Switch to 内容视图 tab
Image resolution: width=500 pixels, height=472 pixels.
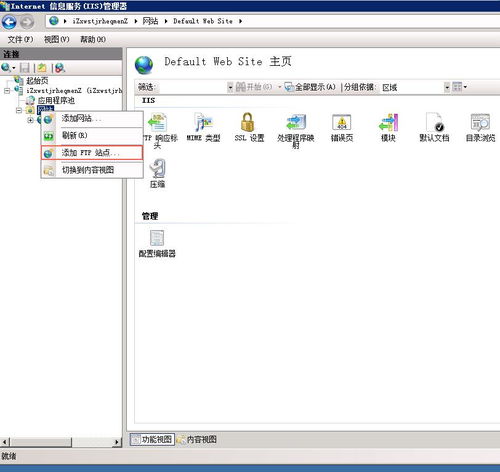point(197,439)
